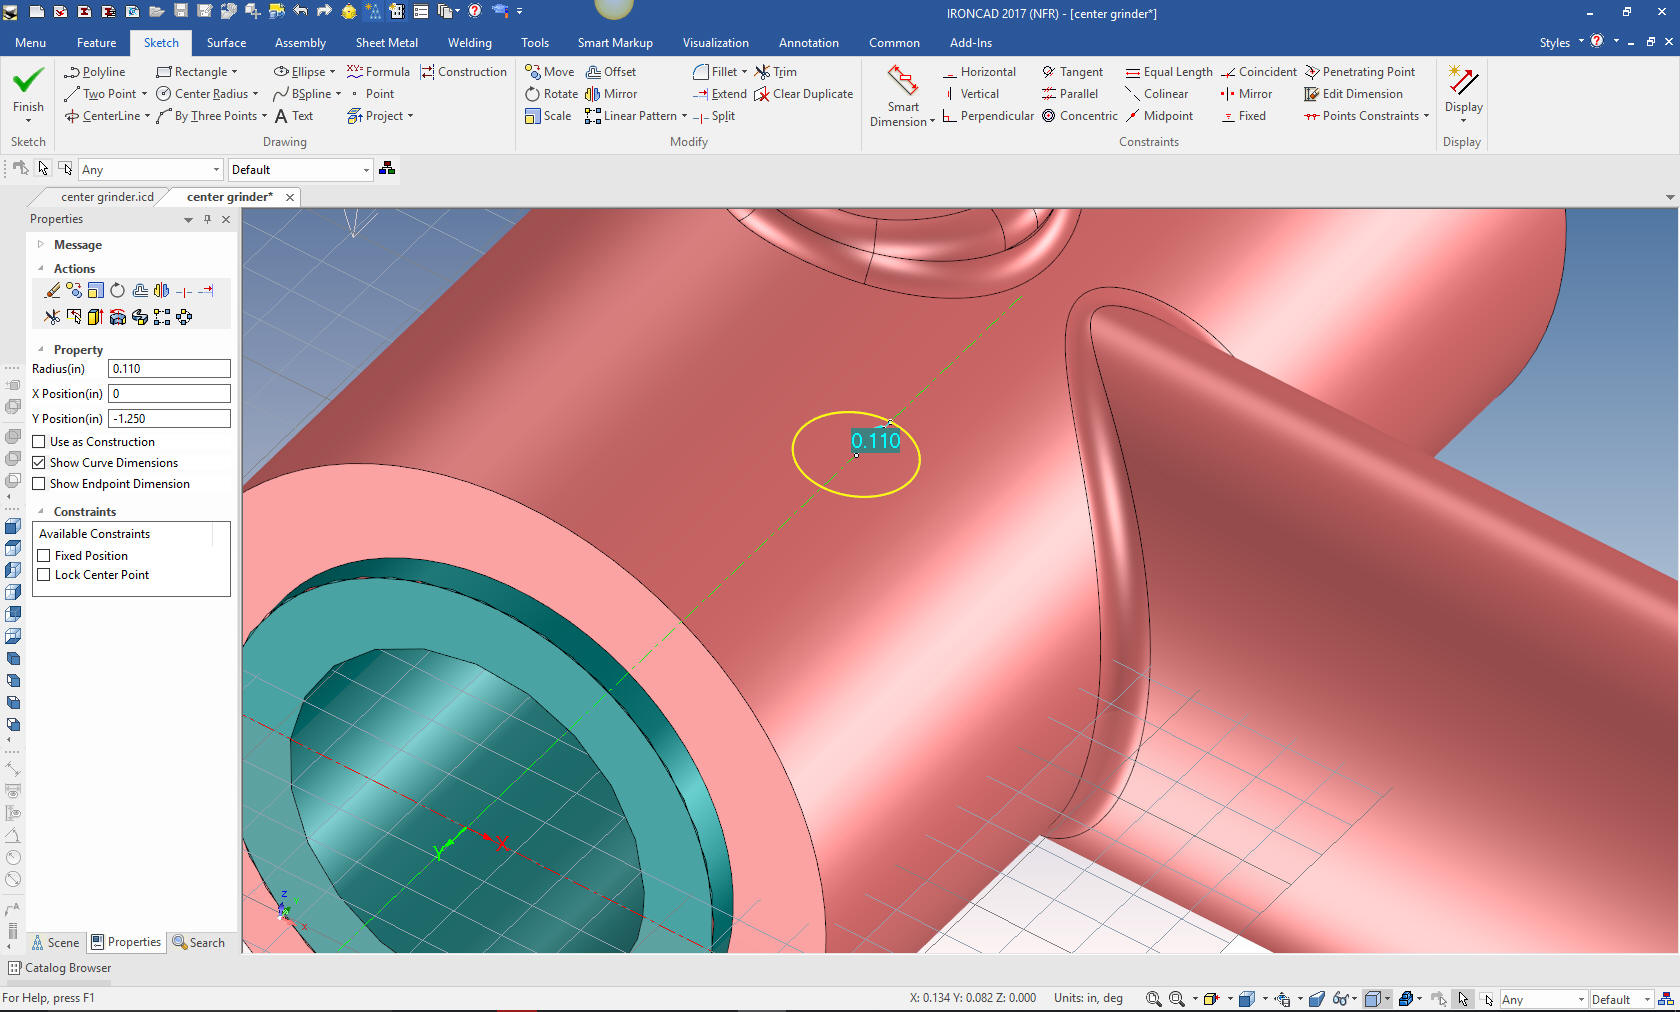Click the eraser icon in Actions panel
Viewport: 1680px width, 1012px height.
52,291
